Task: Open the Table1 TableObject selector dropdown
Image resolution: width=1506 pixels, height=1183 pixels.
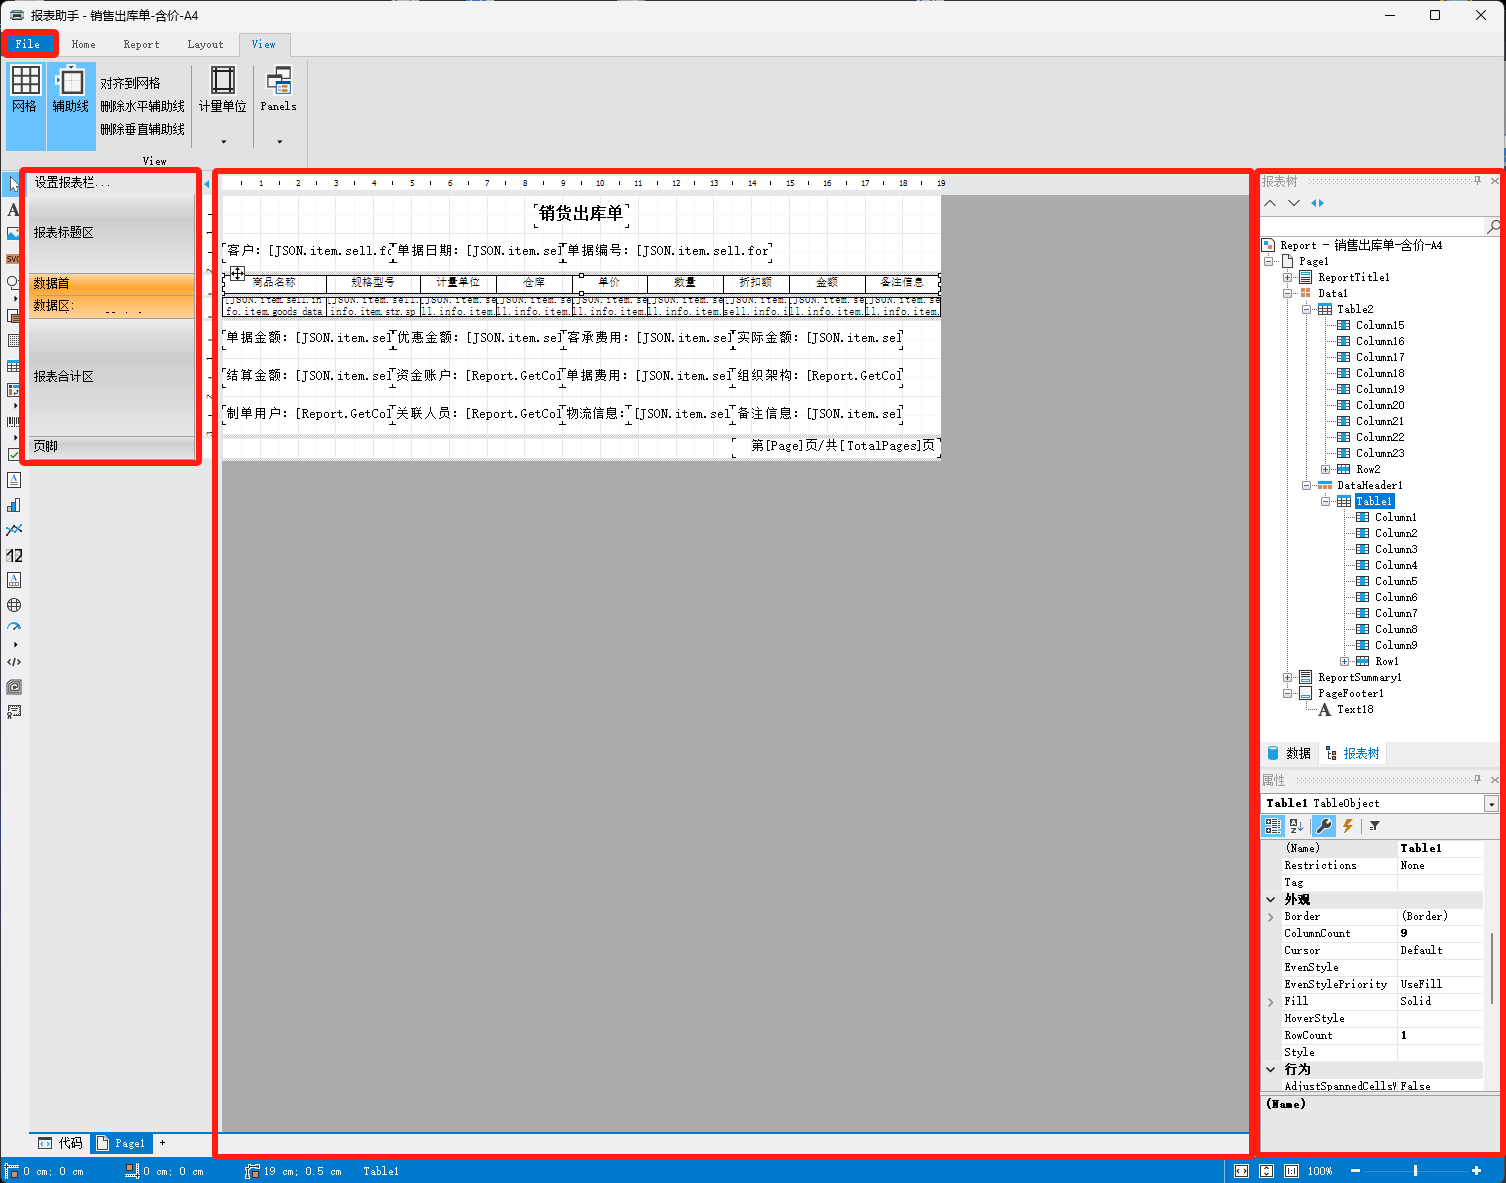Action: tap(1491, 804)
